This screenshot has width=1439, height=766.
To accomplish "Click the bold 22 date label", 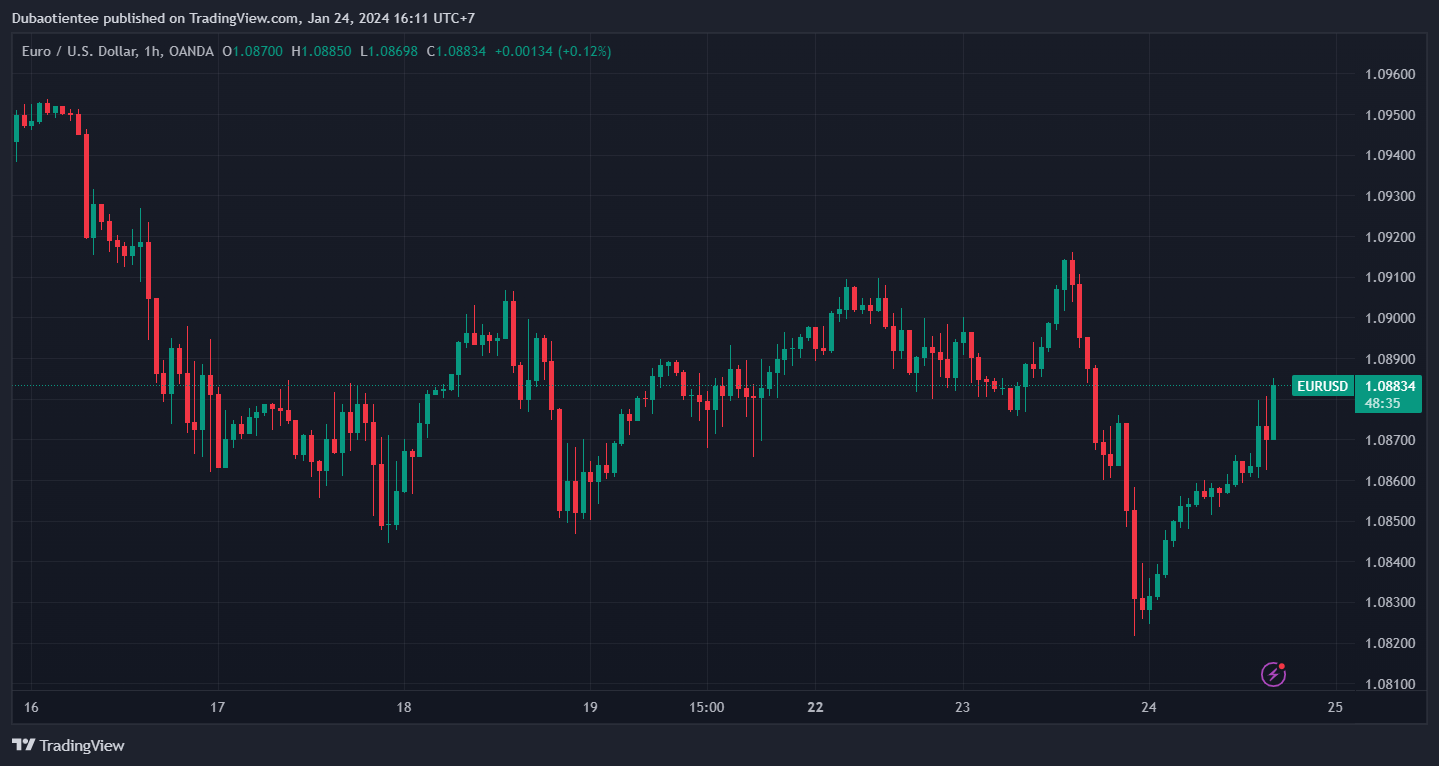I will click(x=816, y=708).
